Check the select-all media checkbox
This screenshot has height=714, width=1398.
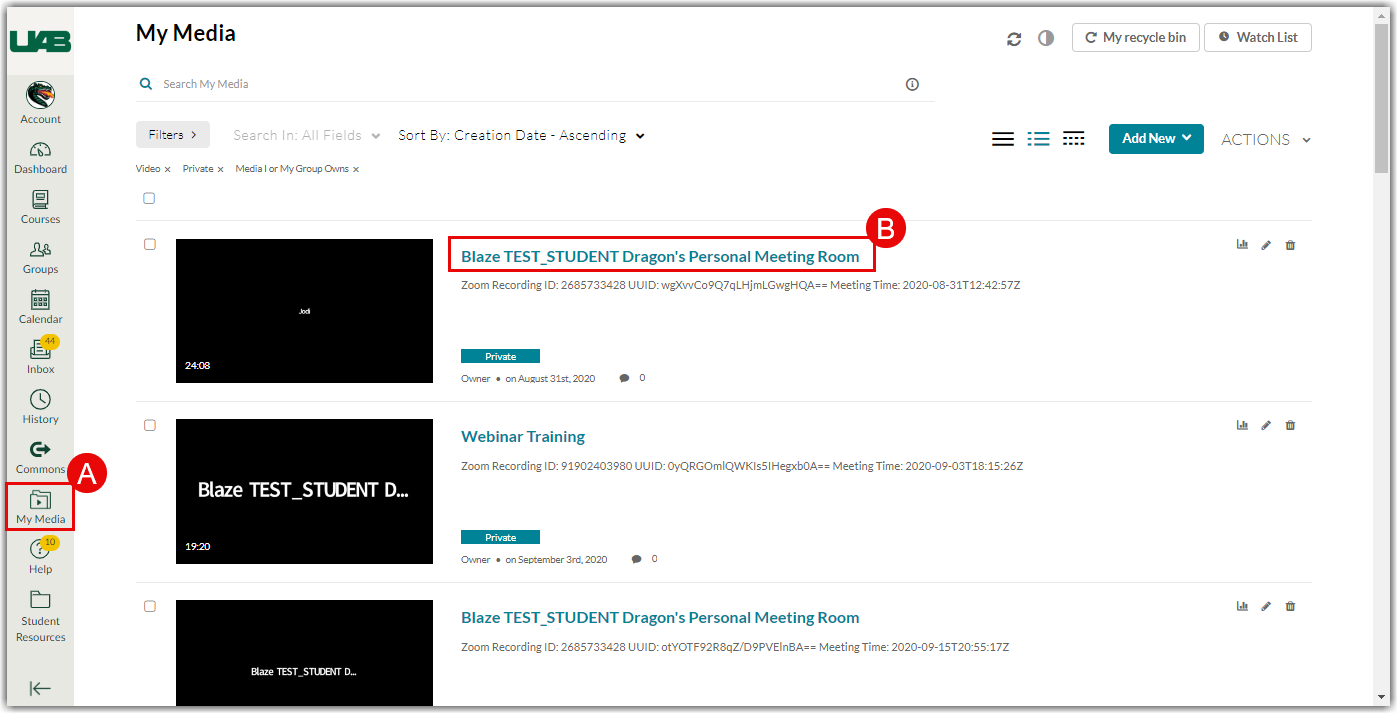(x=149, y=198)
